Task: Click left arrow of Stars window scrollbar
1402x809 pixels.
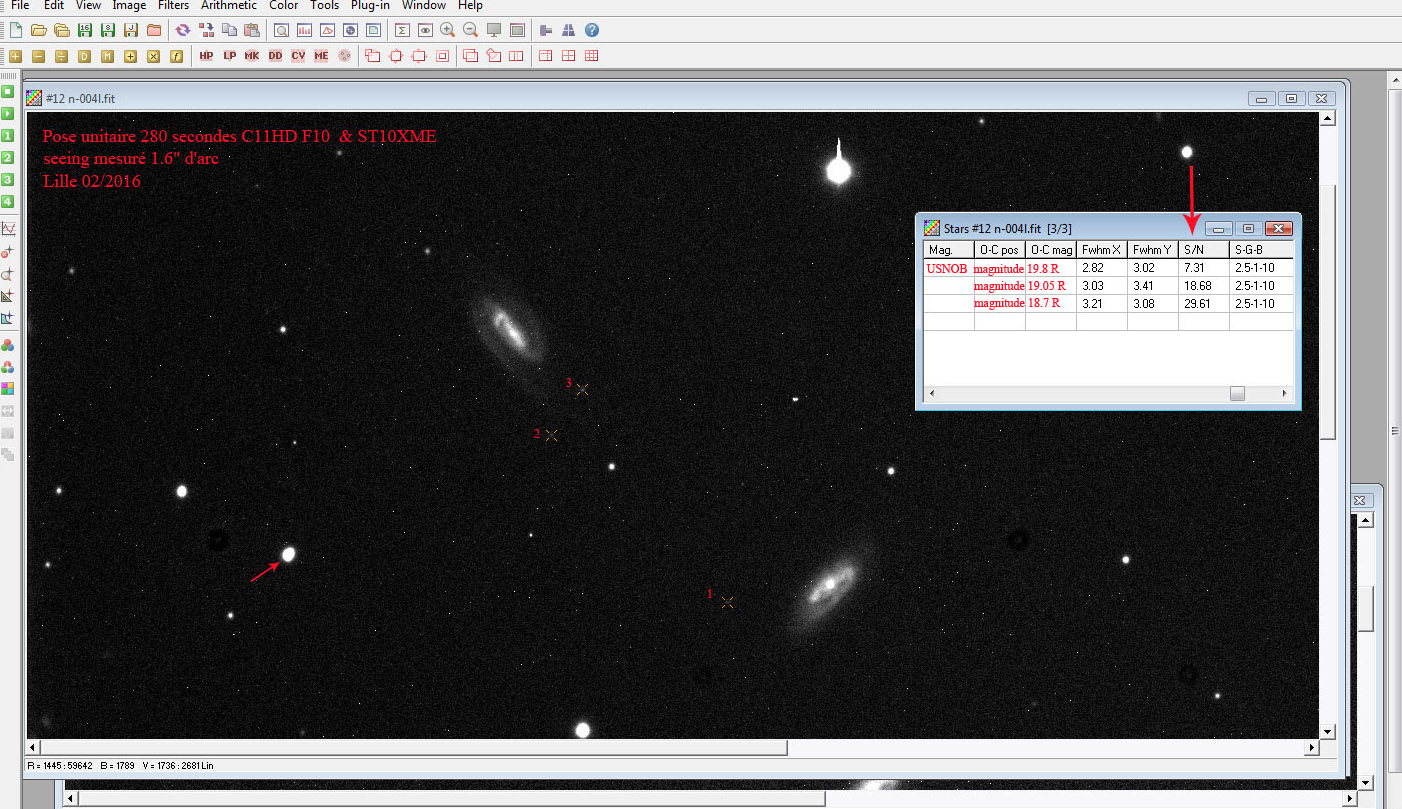Action: point(931,394)
